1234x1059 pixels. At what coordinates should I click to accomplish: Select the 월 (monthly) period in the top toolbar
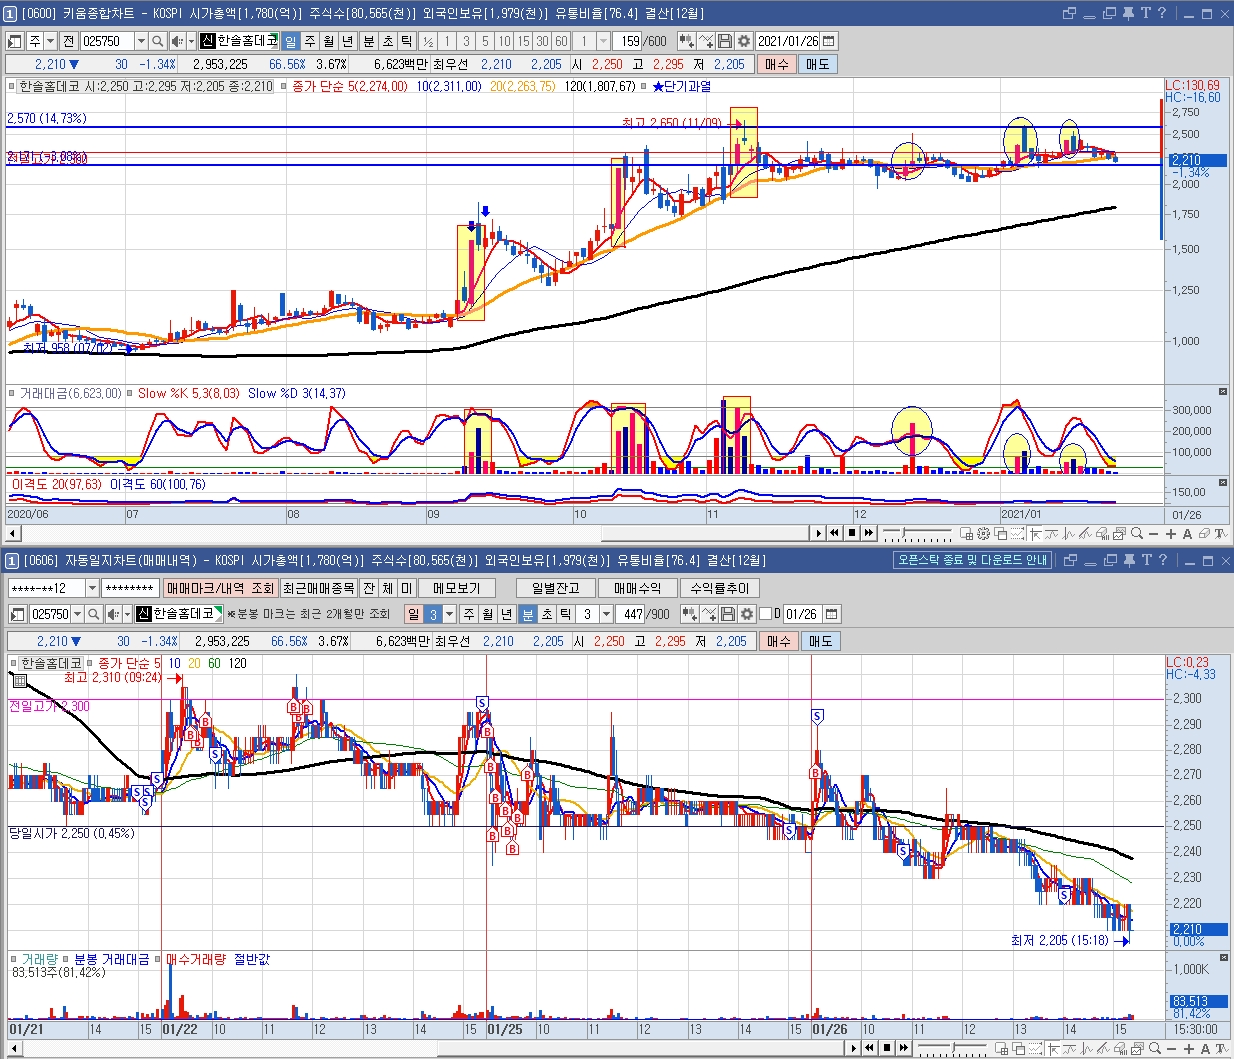tap(329, 41)
